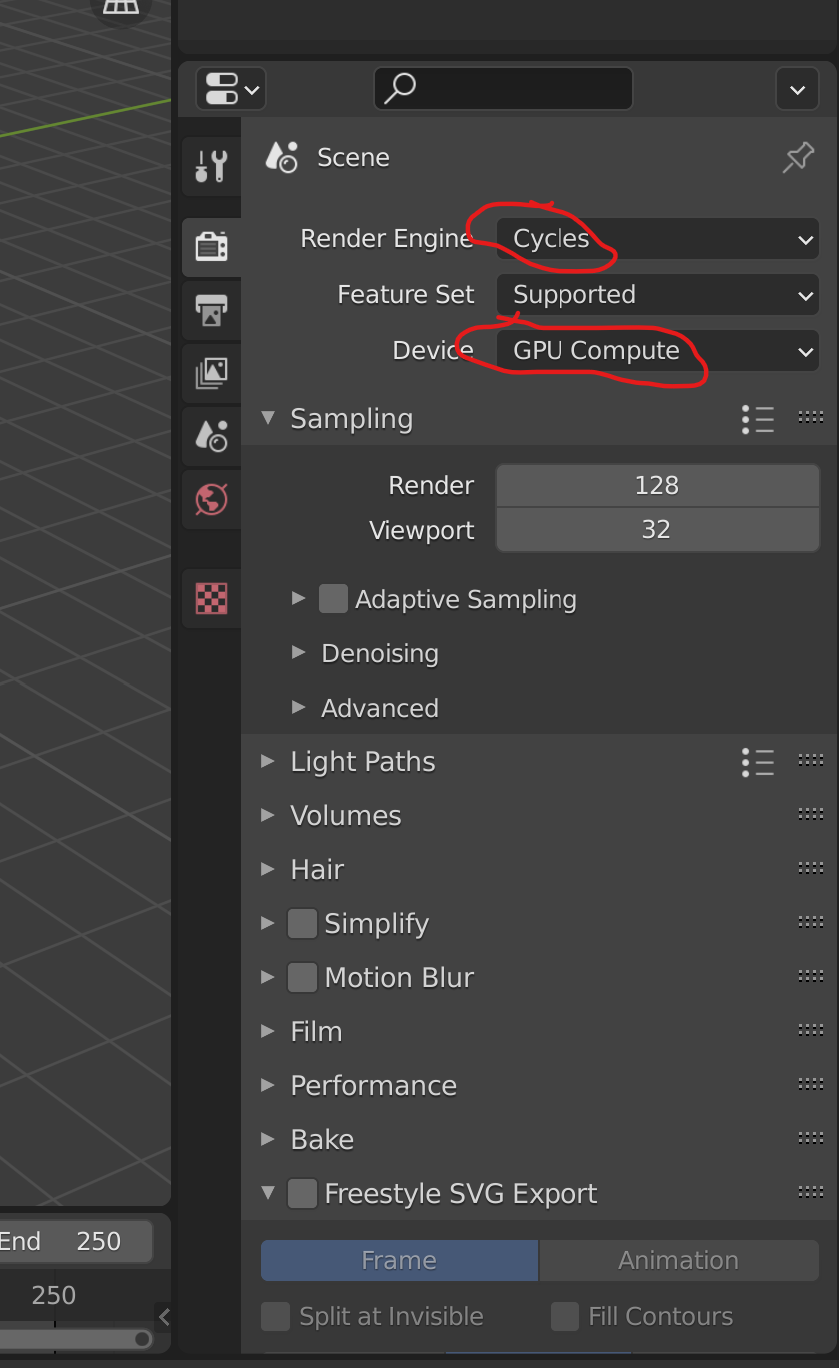Image resolution: width=839 pixels, height=1368 pixels.
Task: Enable the Freestyle SVG Export checkbox
Action: coord(302,1193)
